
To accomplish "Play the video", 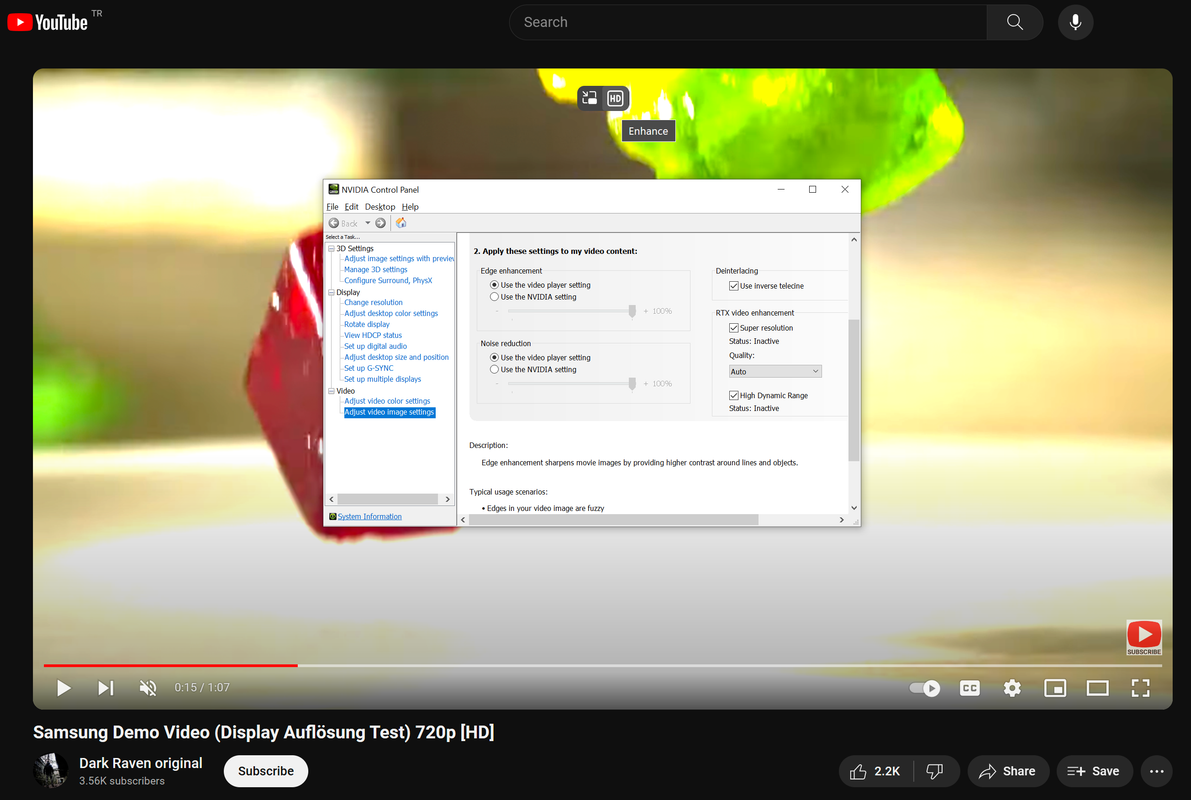I will pos(64,688).
